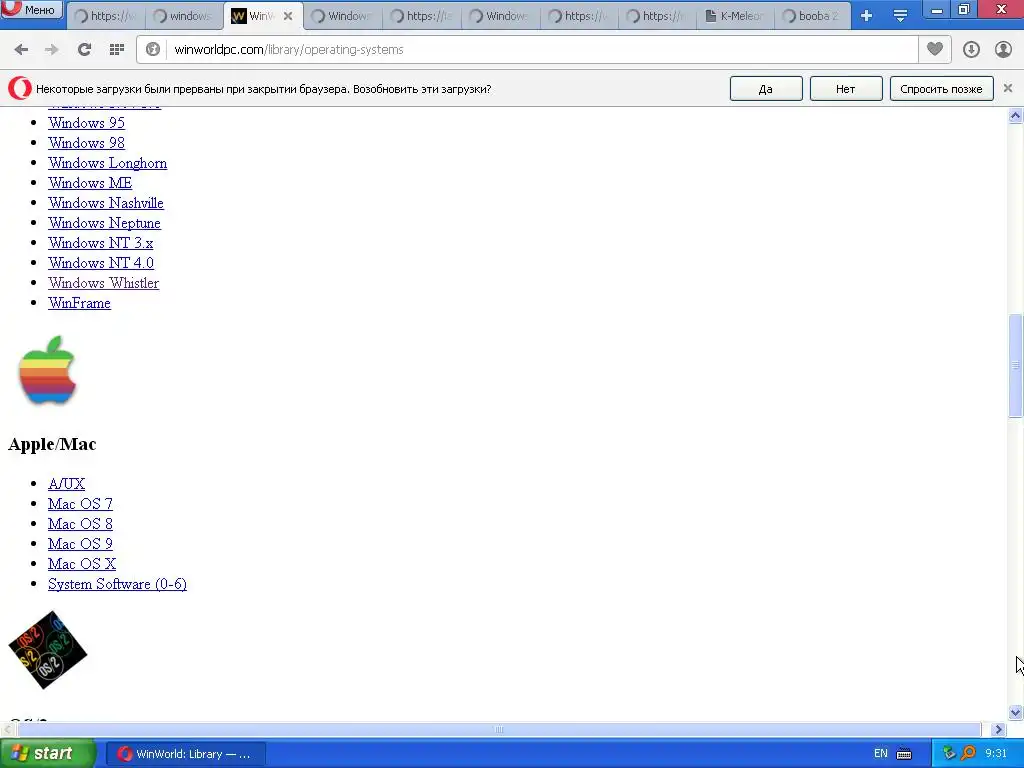Open a new tab with plus button

coord(866,16)
